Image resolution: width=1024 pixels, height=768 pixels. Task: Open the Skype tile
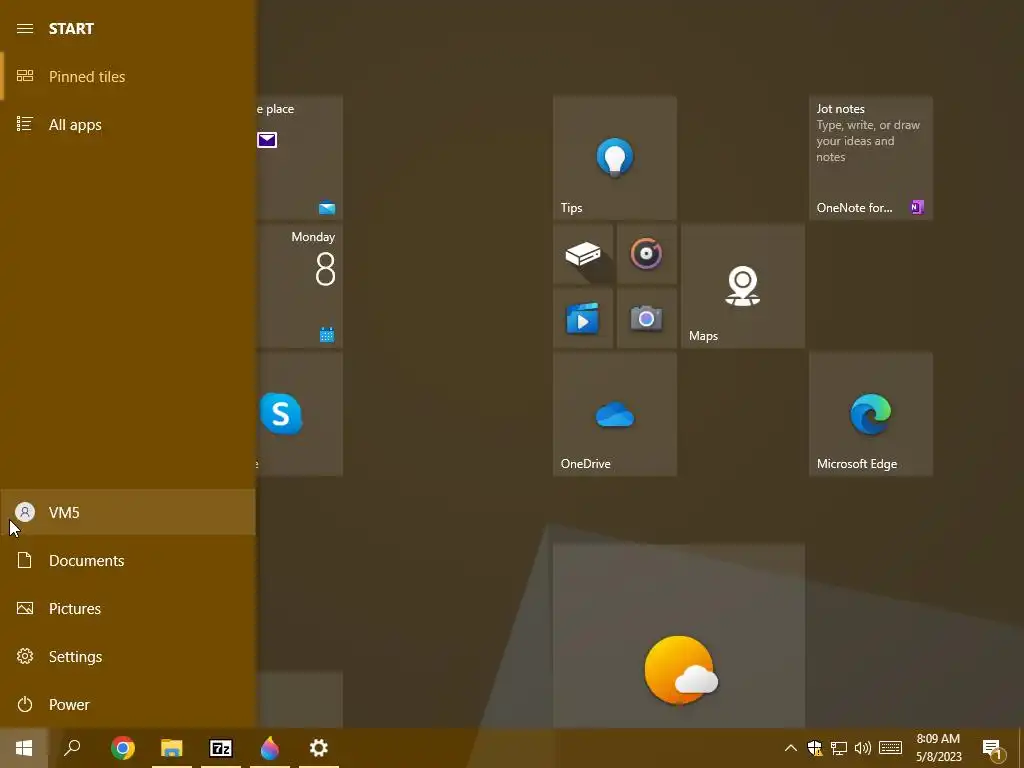[x=300, y=414]
